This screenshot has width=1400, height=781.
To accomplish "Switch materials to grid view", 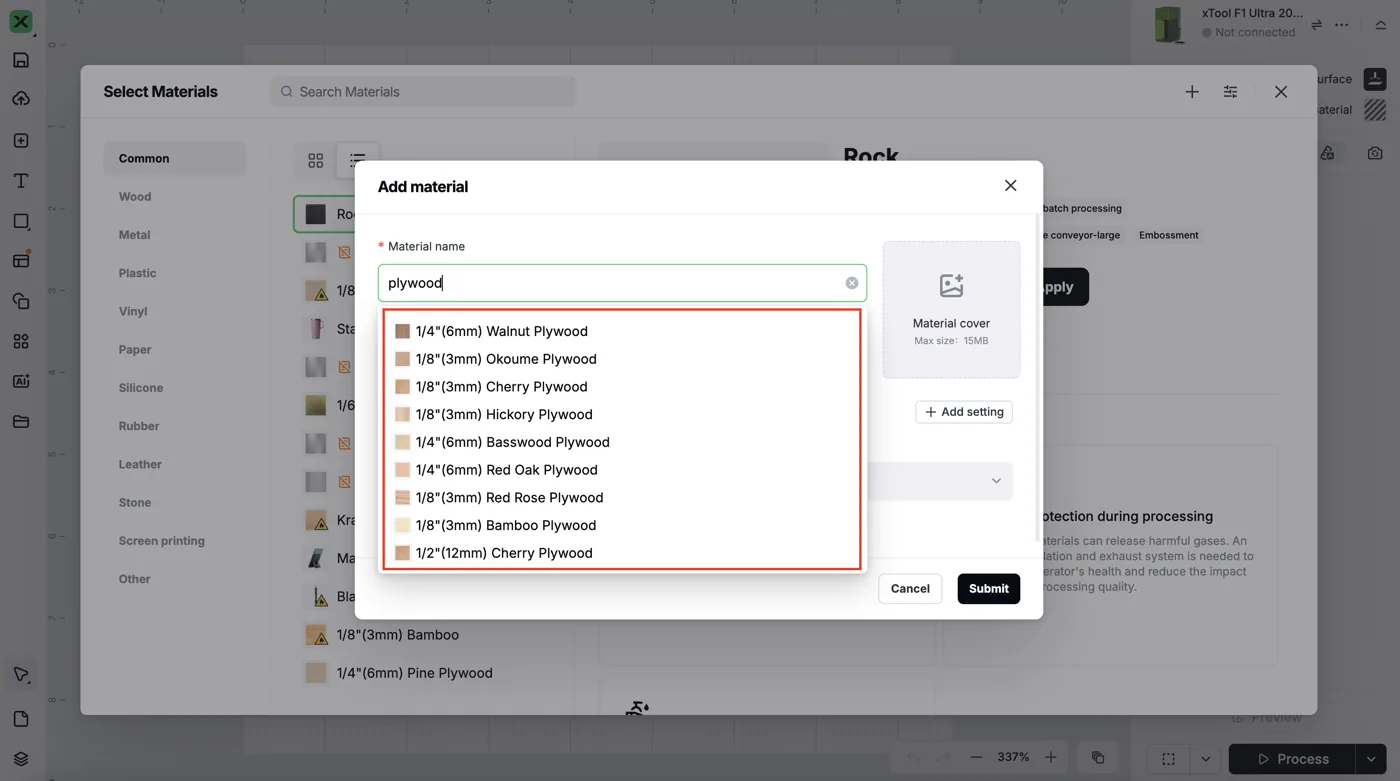I will click(x=316, y=160).
